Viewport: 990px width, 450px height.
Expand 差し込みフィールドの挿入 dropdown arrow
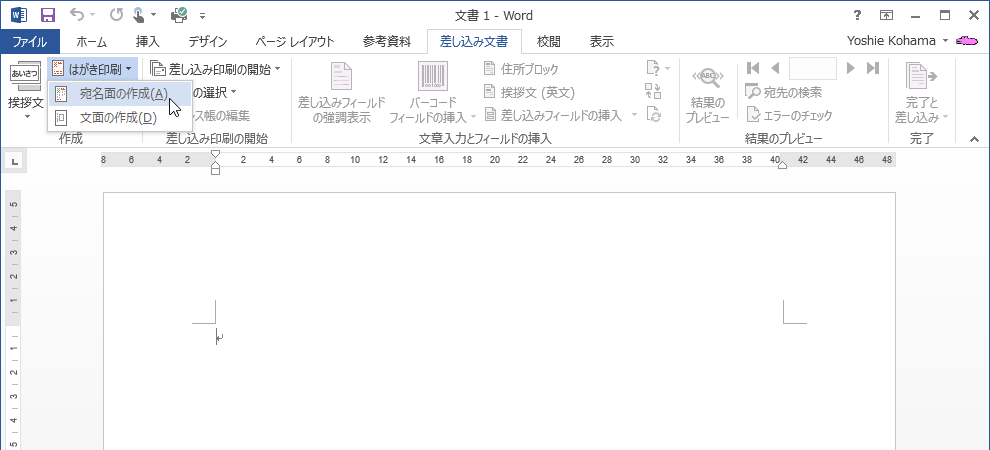634,115
